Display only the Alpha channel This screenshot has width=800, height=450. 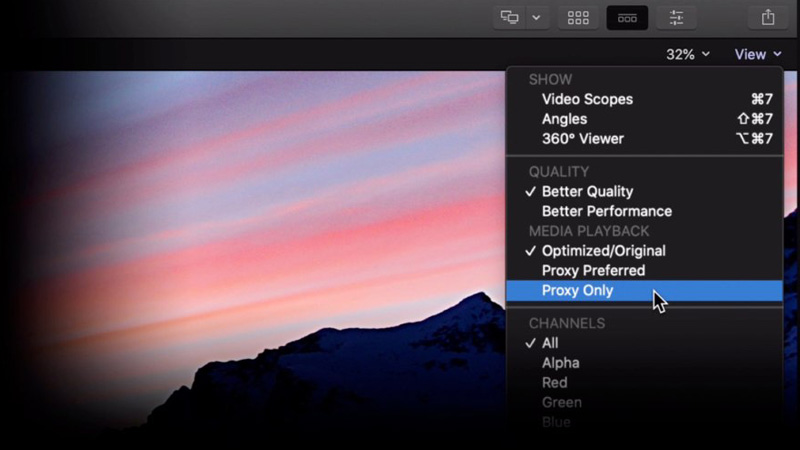click(x=560, y=363)
